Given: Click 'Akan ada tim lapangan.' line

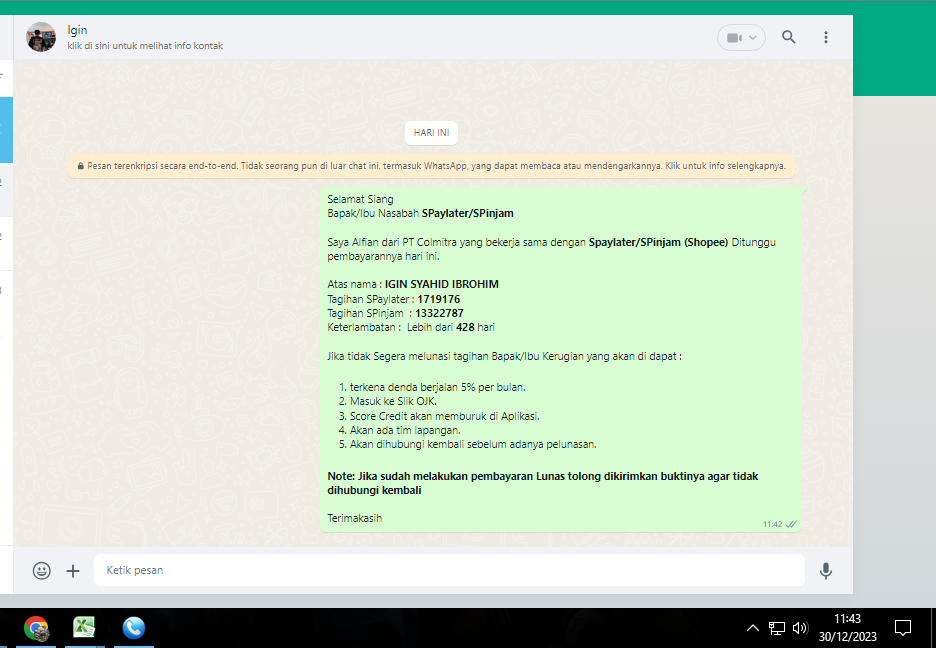Looking at the screenshot, I should tap(405, 430).
